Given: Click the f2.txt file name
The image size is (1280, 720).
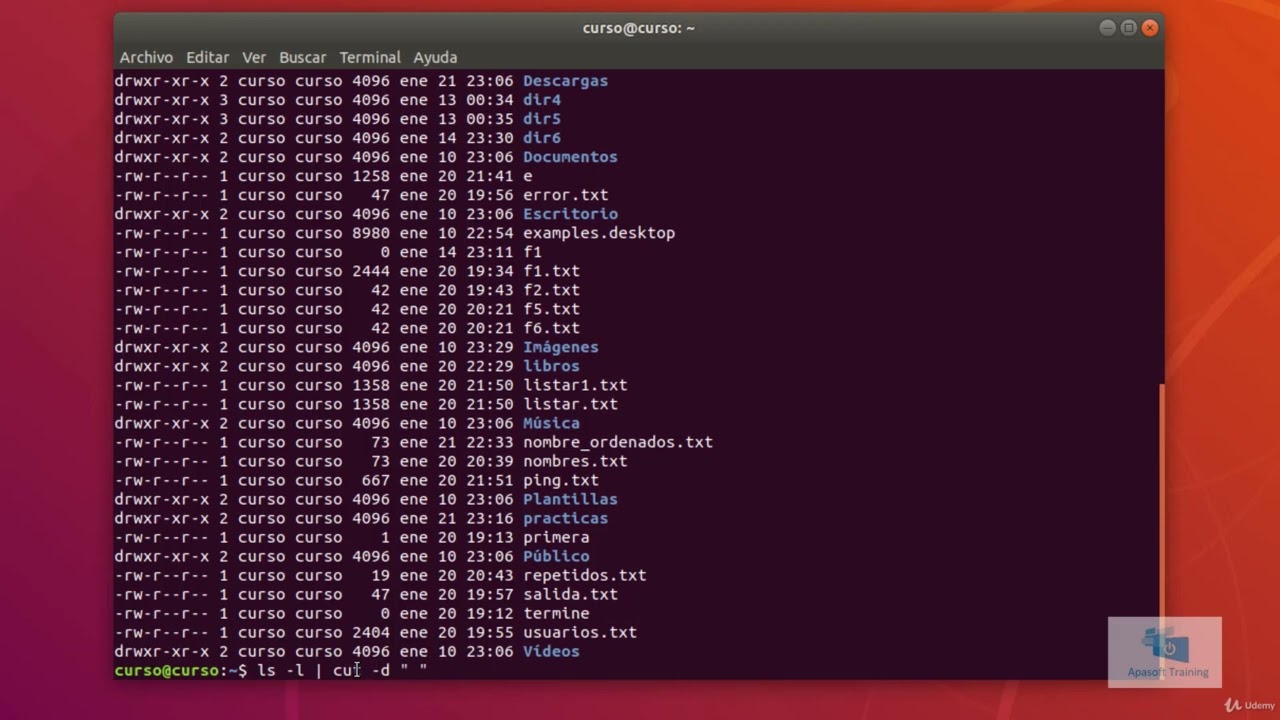Looking at the screenshot, I should [551, 290].
